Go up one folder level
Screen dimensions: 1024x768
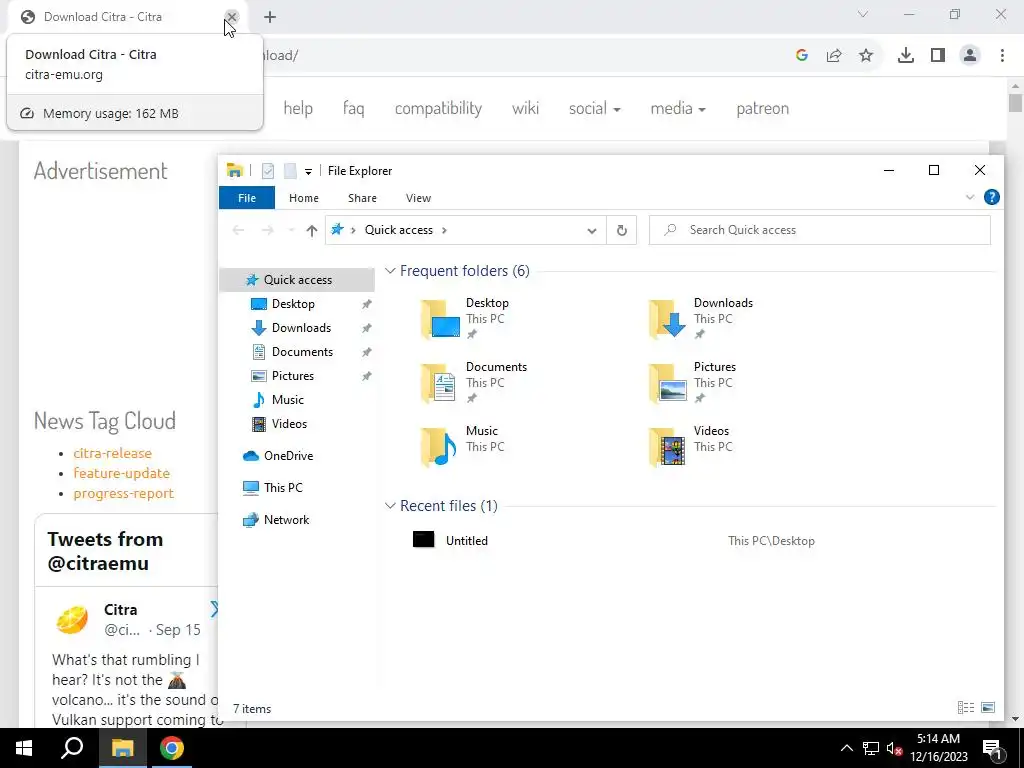[312, 230]
